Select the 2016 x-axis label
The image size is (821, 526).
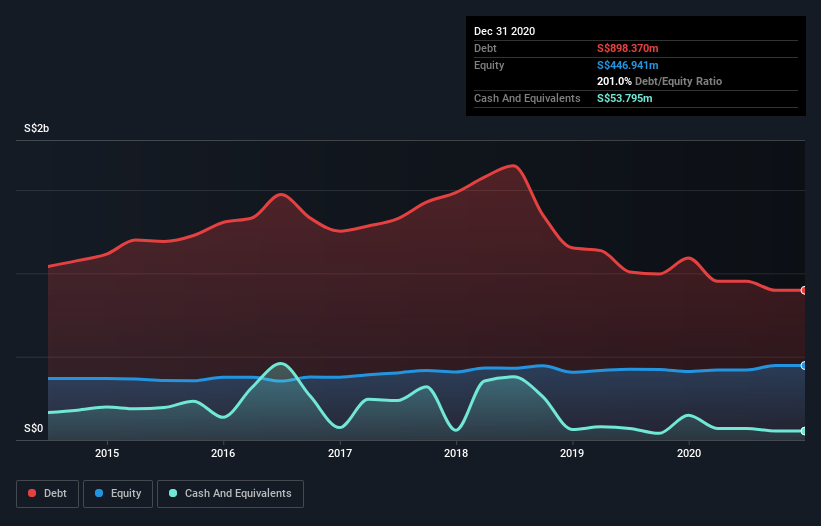tap(223, 453)
